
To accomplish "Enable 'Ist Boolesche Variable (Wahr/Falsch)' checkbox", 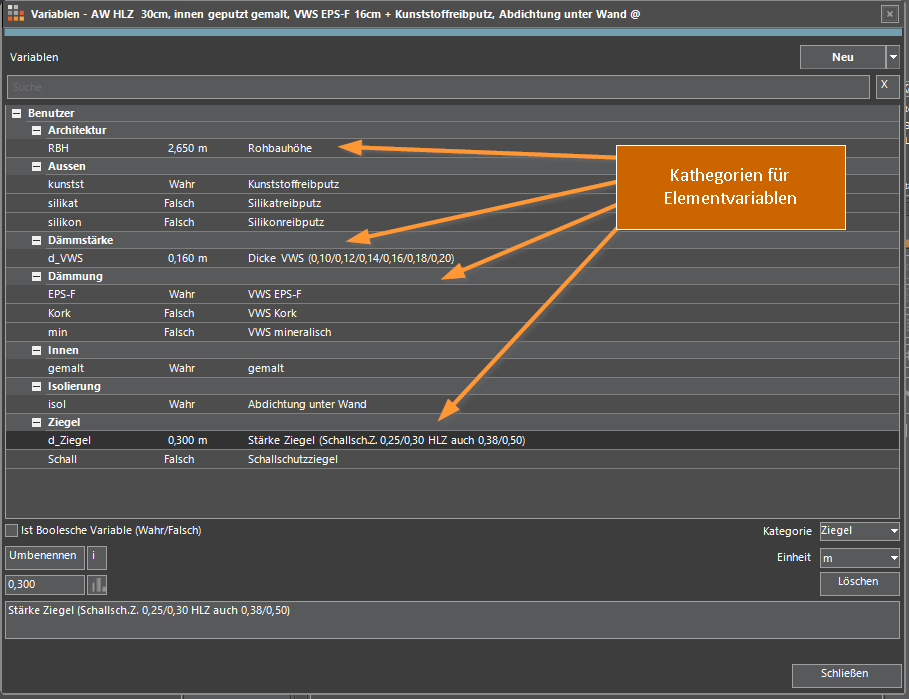I will pos(11,530).
